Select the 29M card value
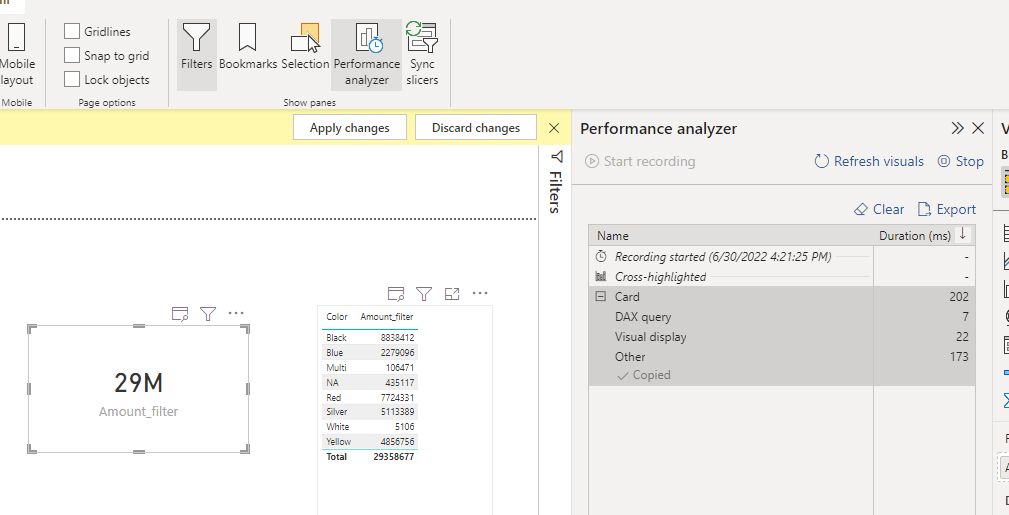 coord(138,382)
